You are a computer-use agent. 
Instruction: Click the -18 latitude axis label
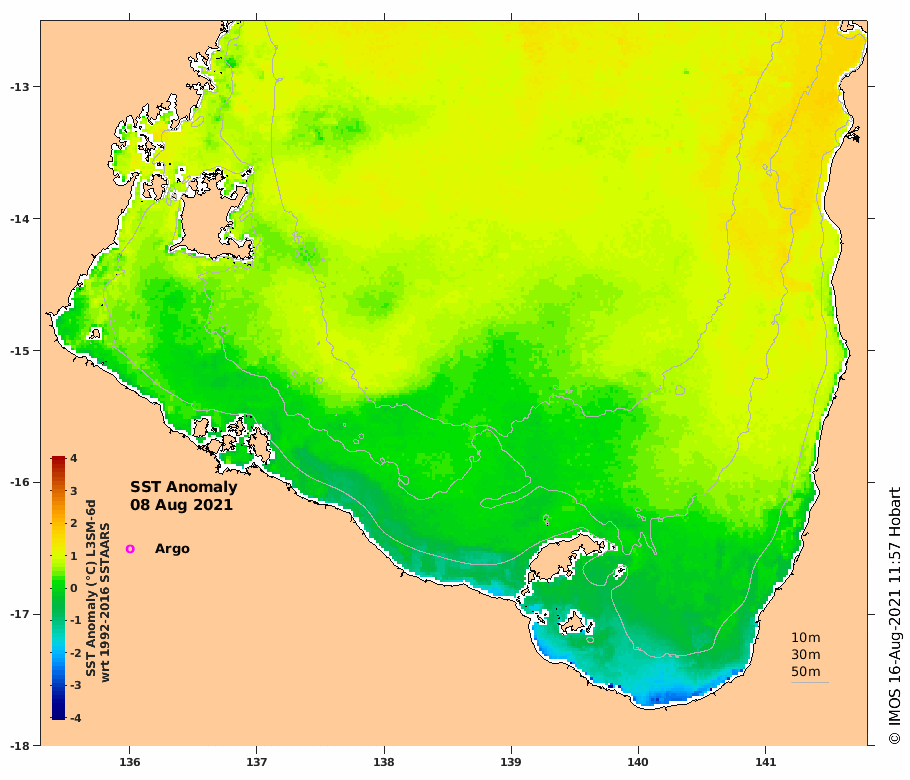pos(18,746)
